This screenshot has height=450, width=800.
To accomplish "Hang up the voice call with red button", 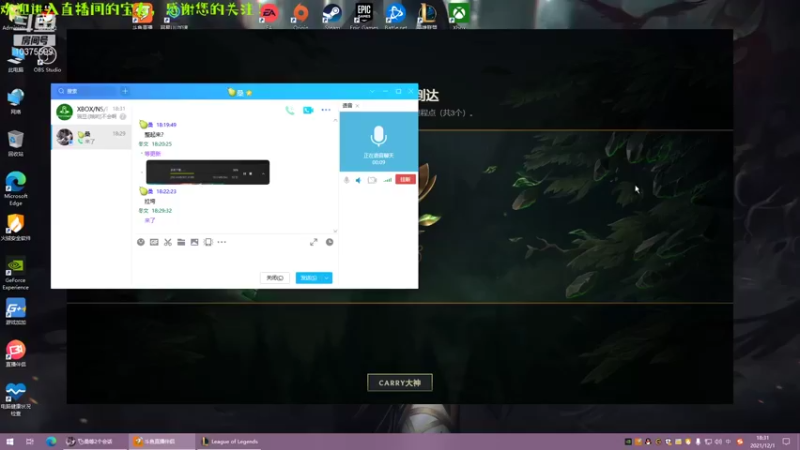I will 405,180.
